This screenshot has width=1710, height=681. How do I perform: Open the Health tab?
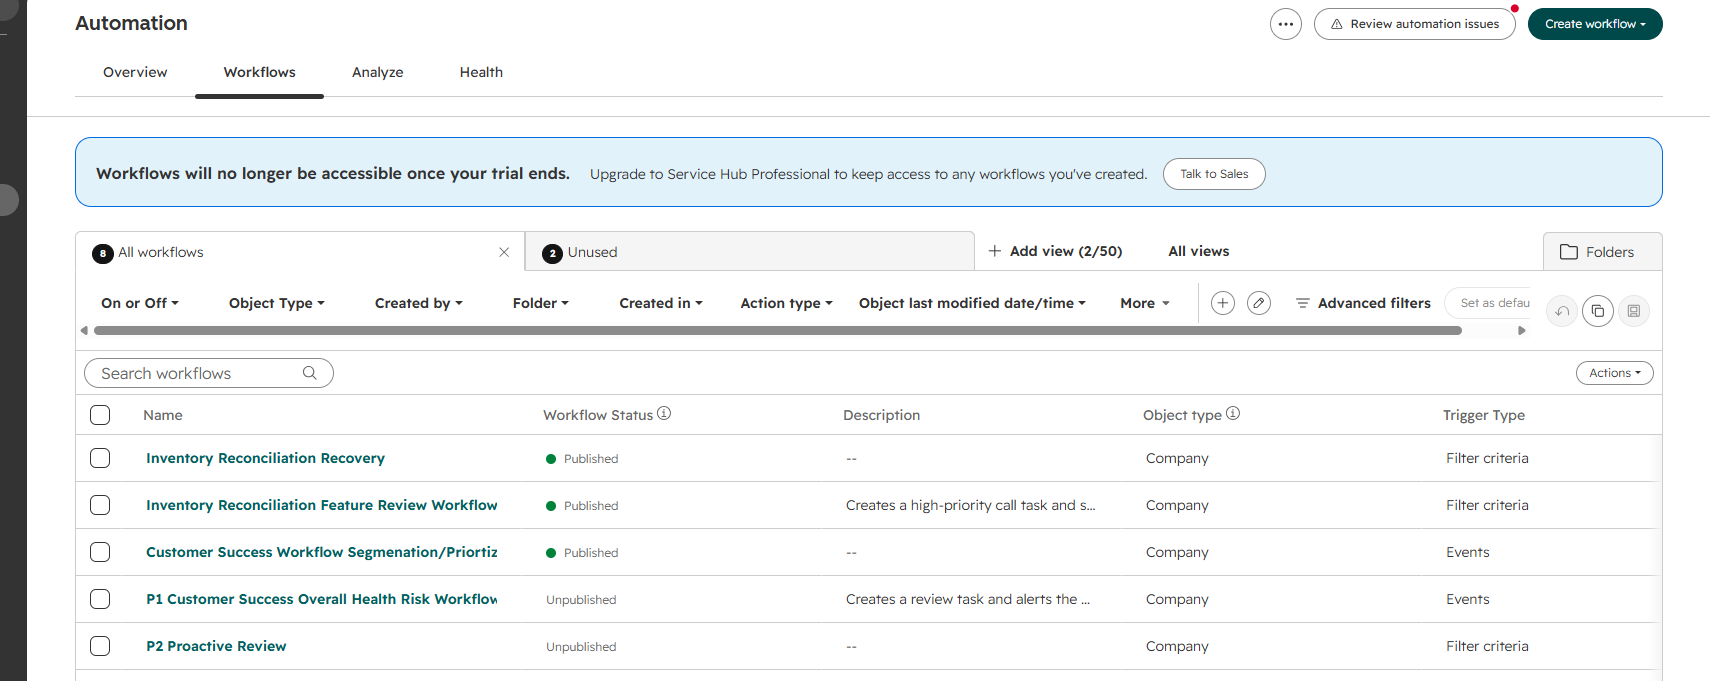coord(481,72)
